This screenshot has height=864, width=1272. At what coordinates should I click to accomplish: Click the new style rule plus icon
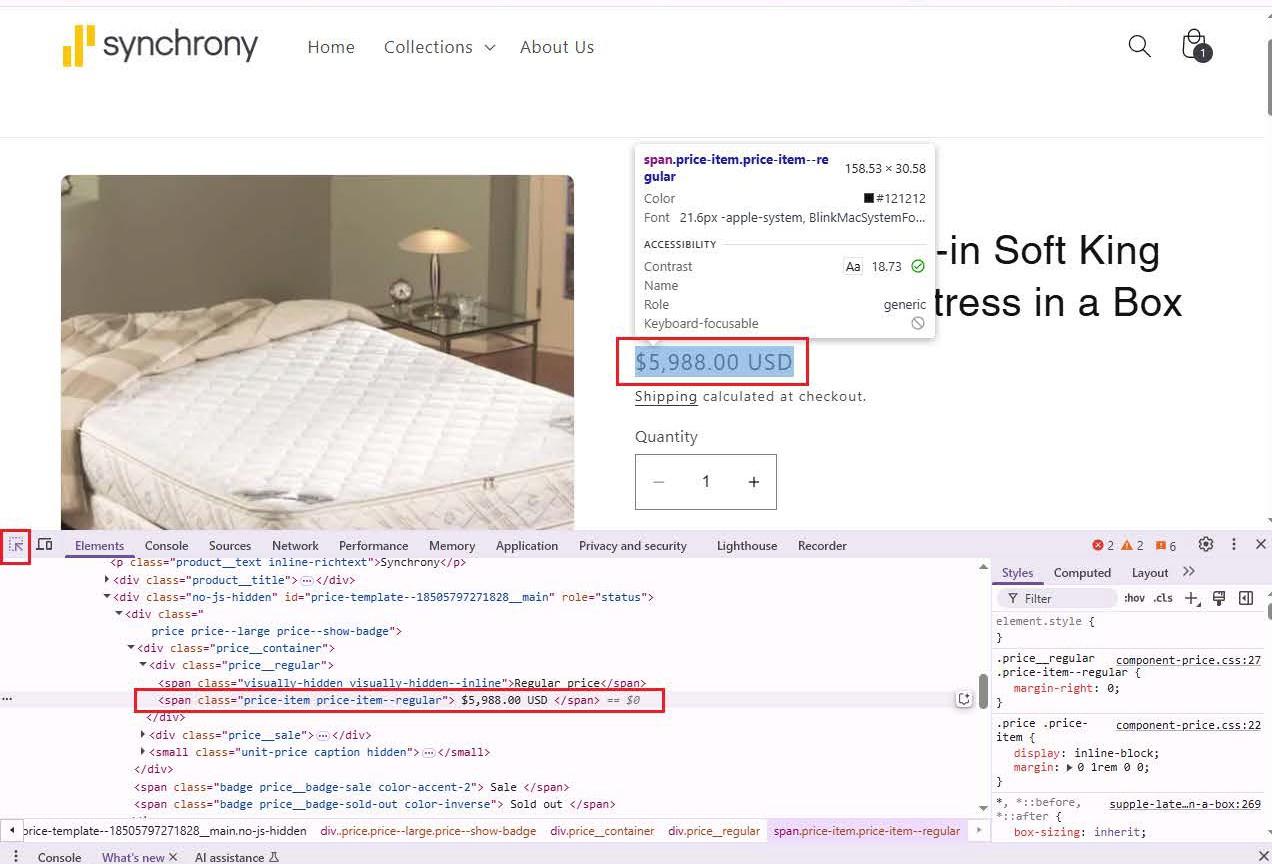1190,598
